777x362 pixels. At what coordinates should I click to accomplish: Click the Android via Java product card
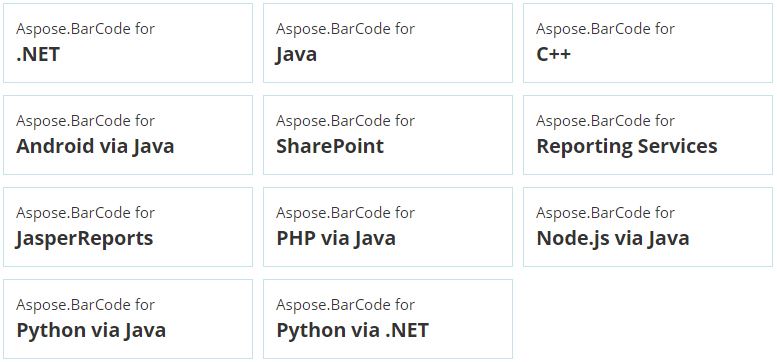[x=128, y=135]
